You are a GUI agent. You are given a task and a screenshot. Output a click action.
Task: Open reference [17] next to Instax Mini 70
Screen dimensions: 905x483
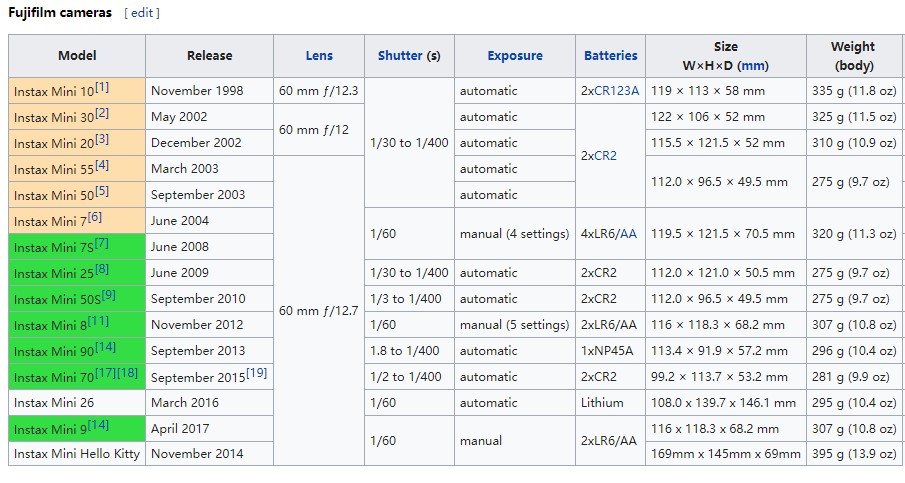point(105,373)
